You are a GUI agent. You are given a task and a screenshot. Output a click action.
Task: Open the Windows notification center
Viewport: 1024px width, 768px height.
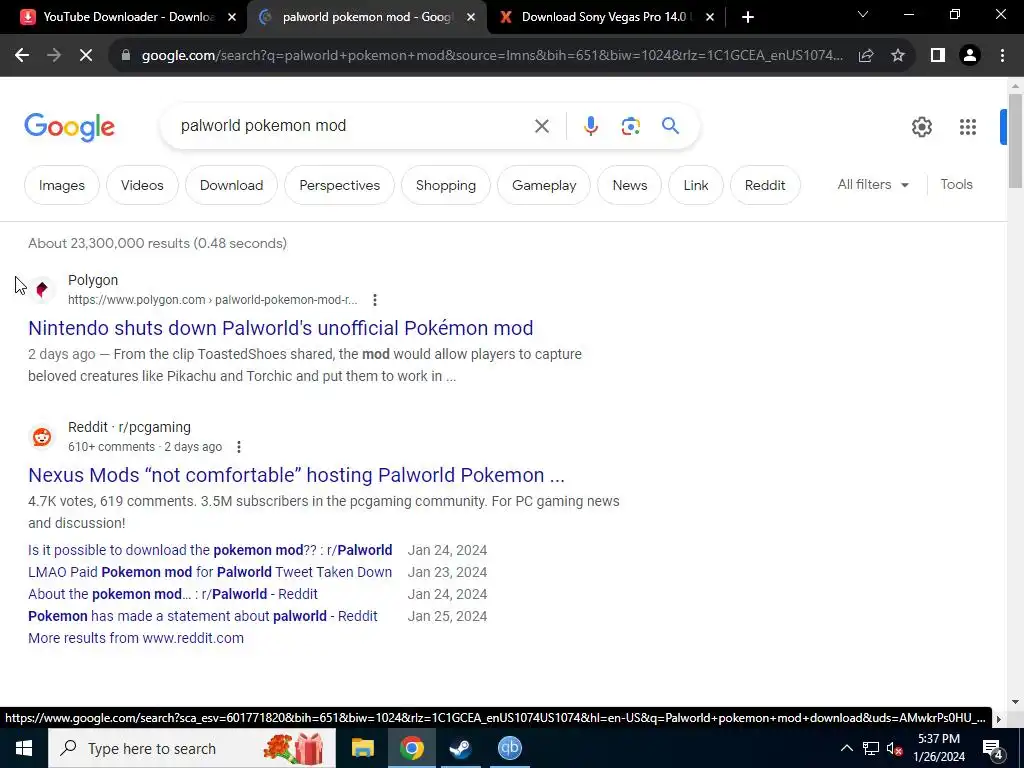pyautogui.click(x=993, y=749)
